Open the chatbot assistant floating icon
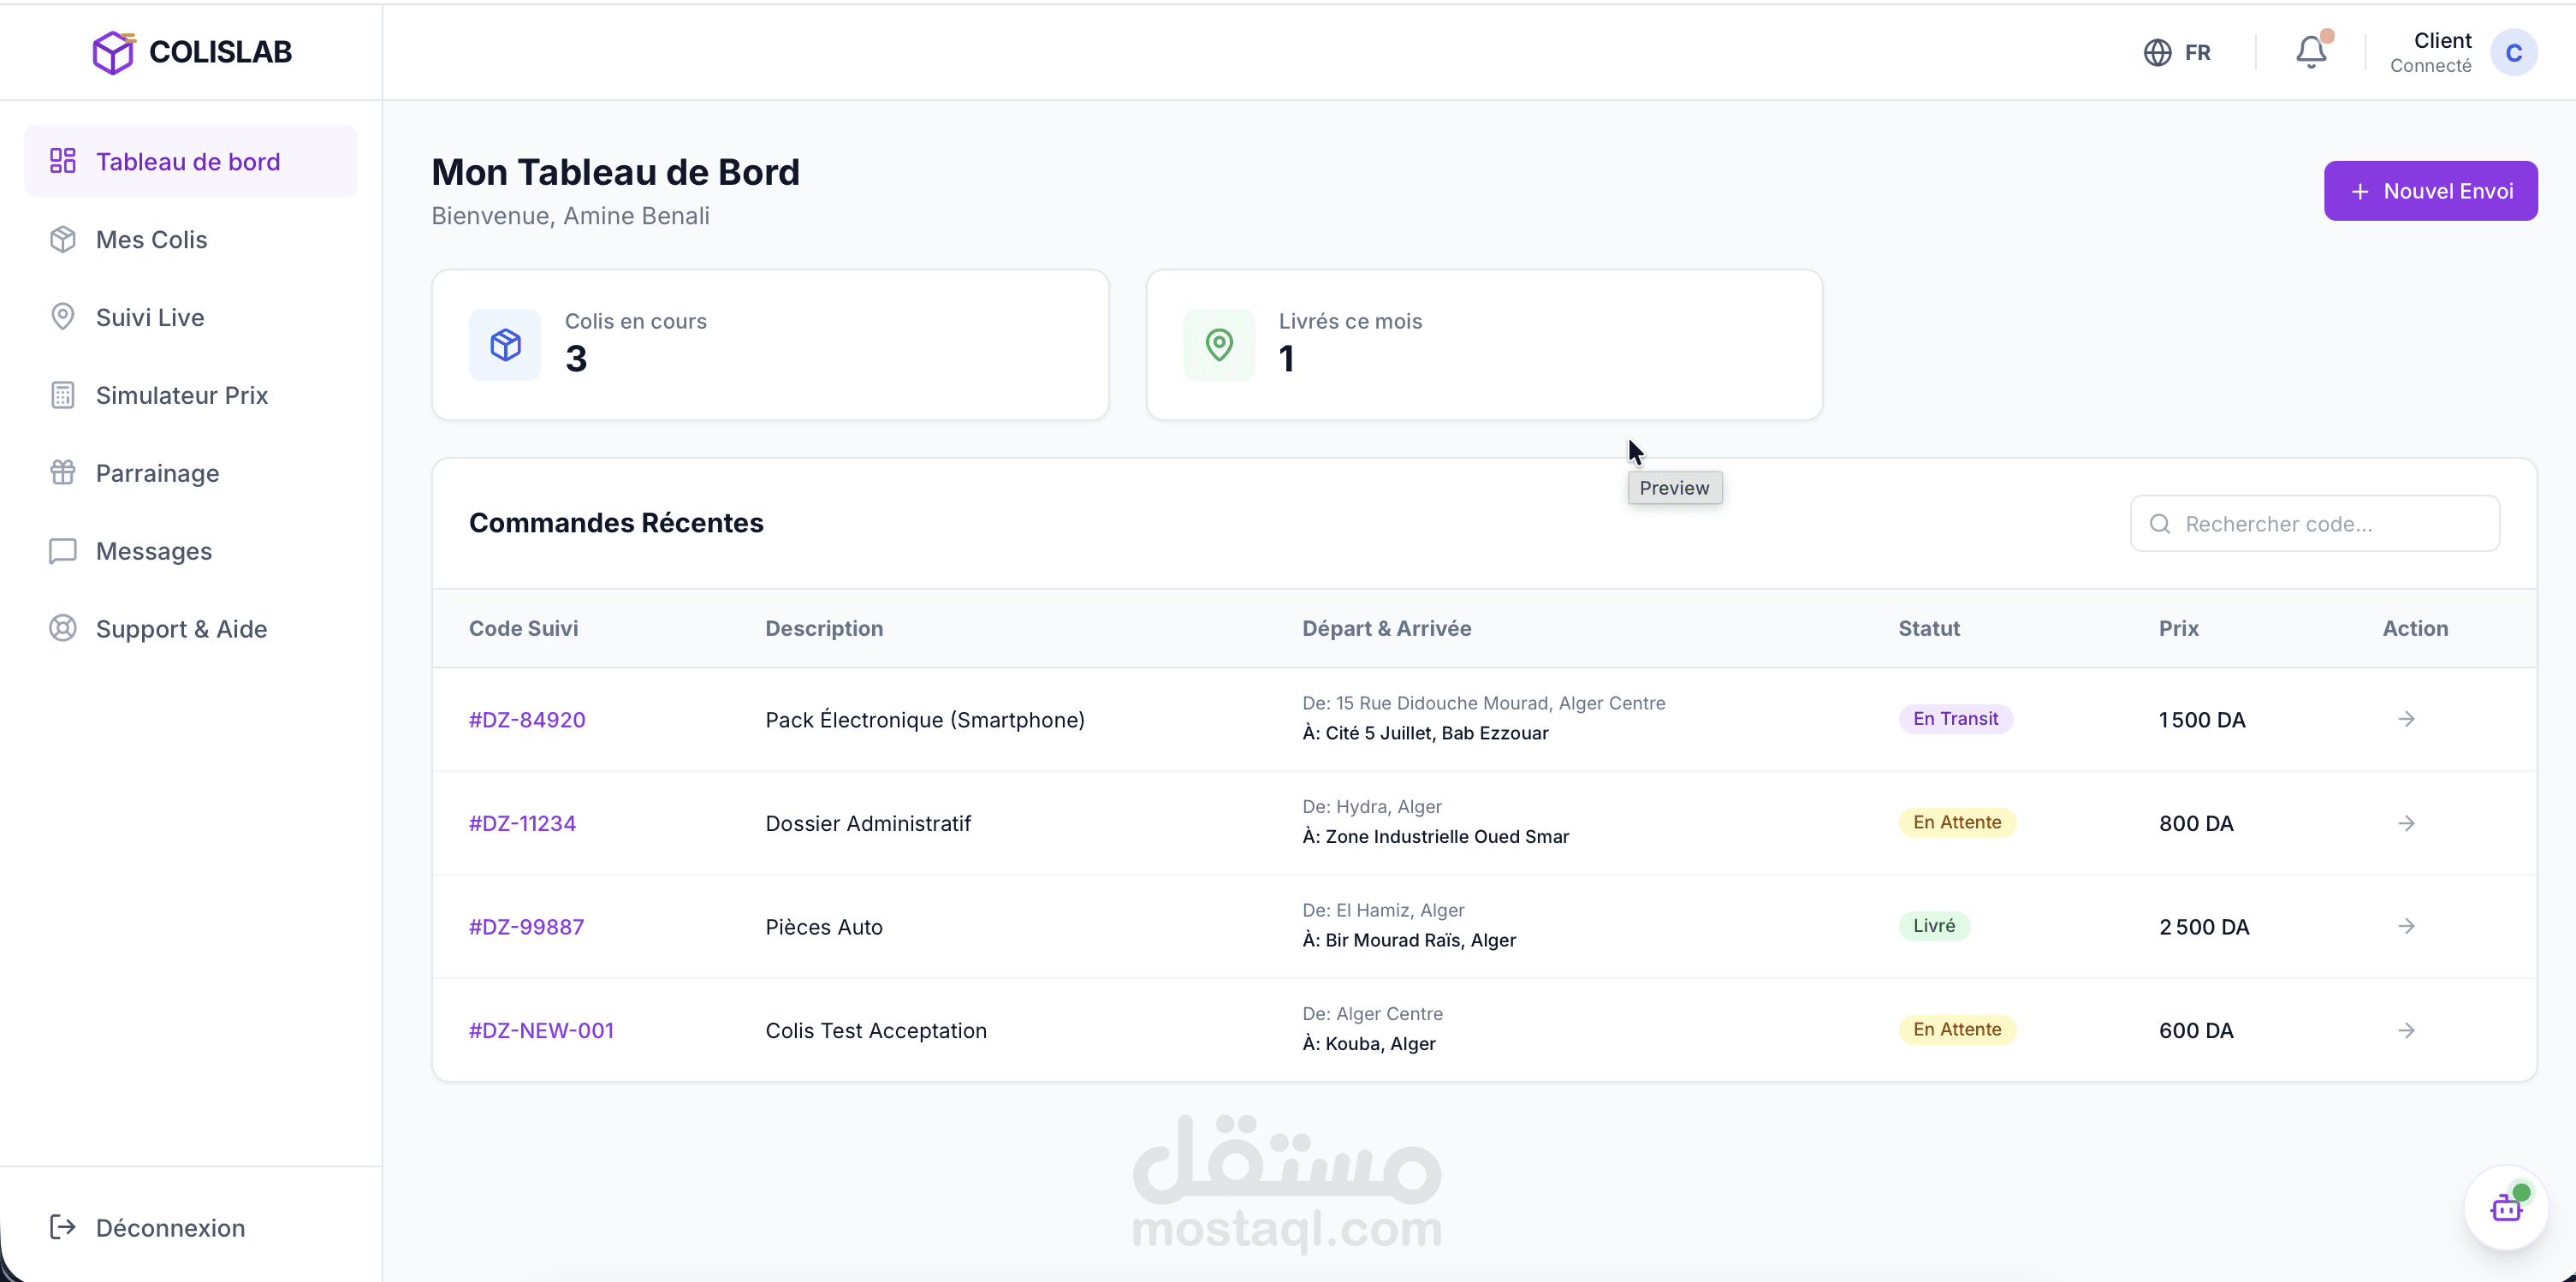This screenshot has height=1282, width=2576. point(2505,1208)
